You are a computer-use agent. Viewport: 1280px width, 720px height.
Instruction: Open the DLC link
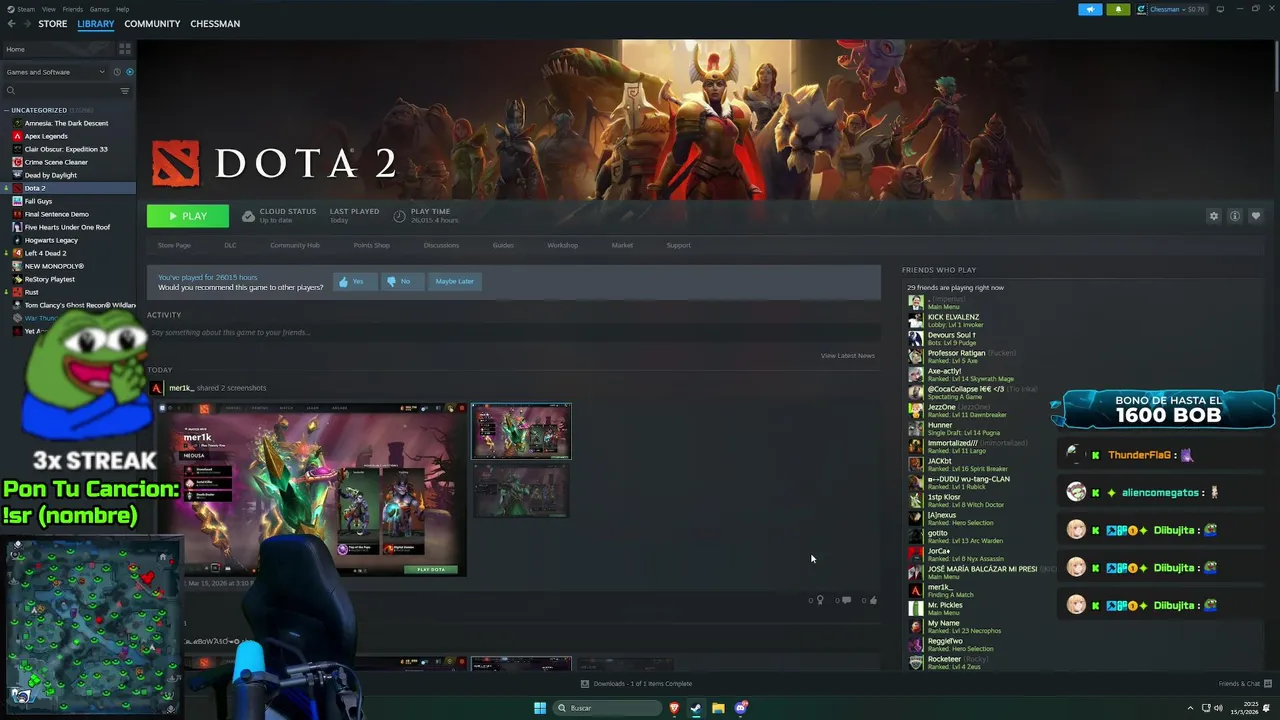pos(230,245)
